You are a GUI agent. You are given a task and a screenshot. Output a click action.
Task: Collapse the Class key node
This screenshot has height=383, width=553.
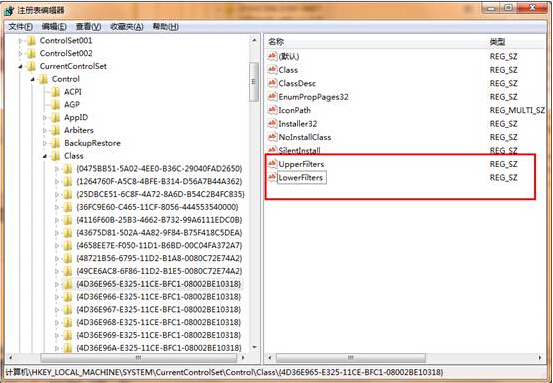[x=45, y=156]
